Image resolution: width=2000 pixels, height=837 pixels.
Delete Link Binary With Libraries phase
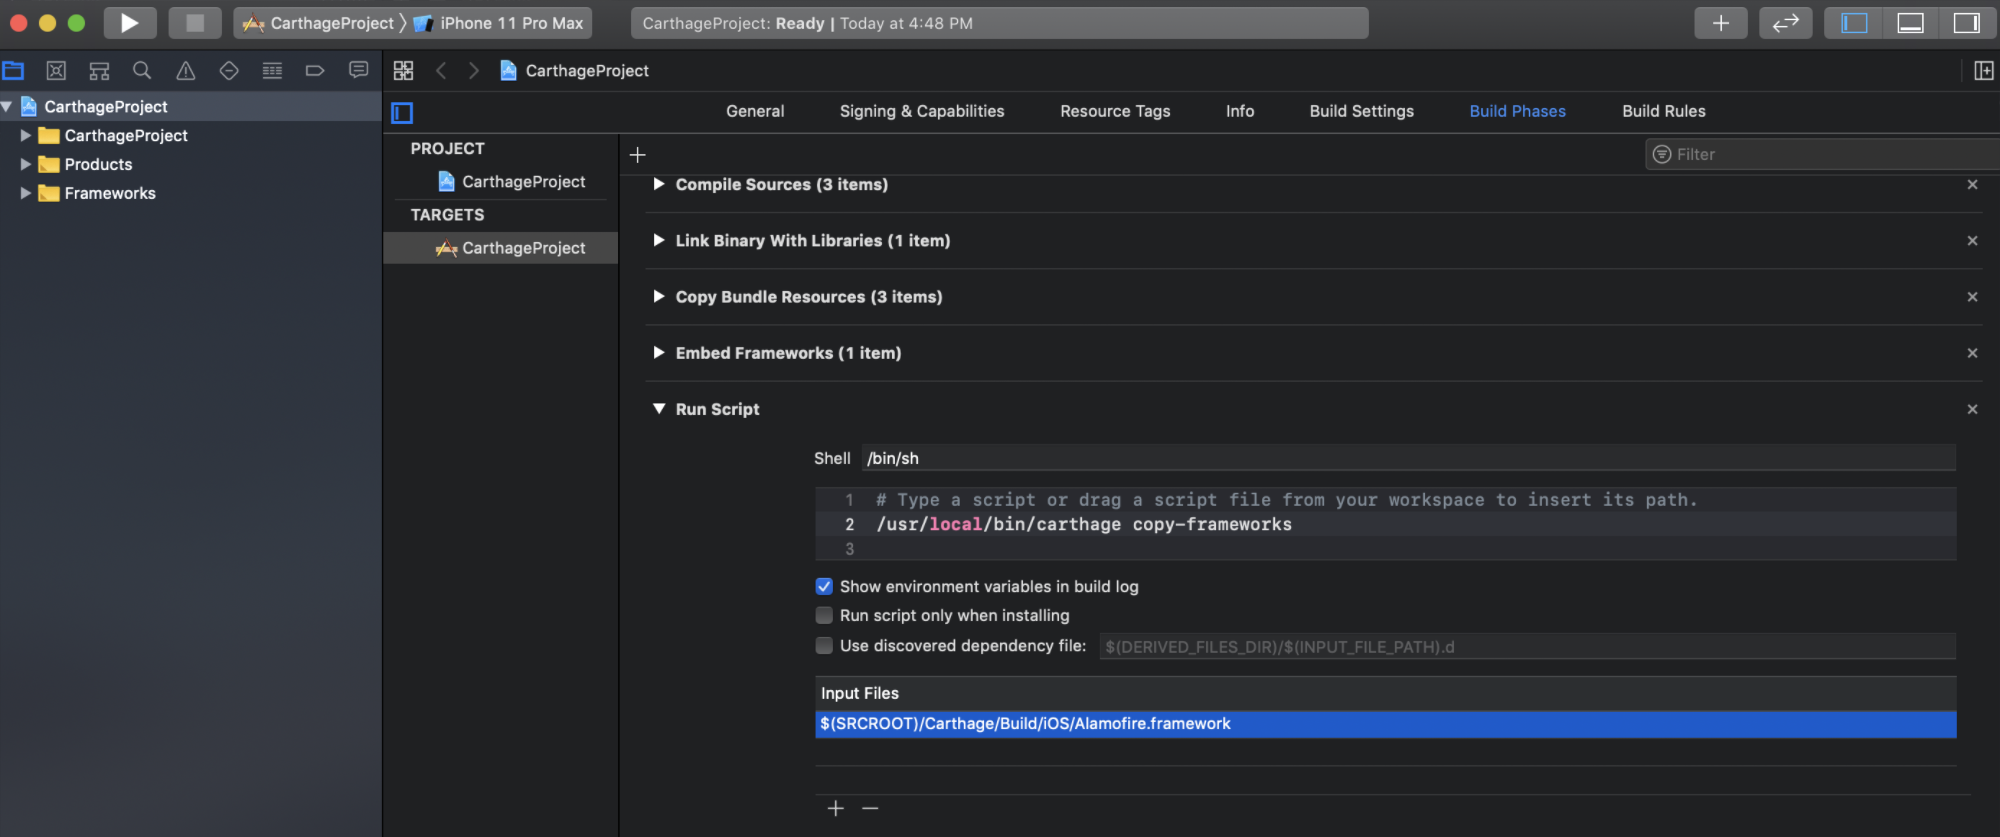click(x=1972, y=240)
